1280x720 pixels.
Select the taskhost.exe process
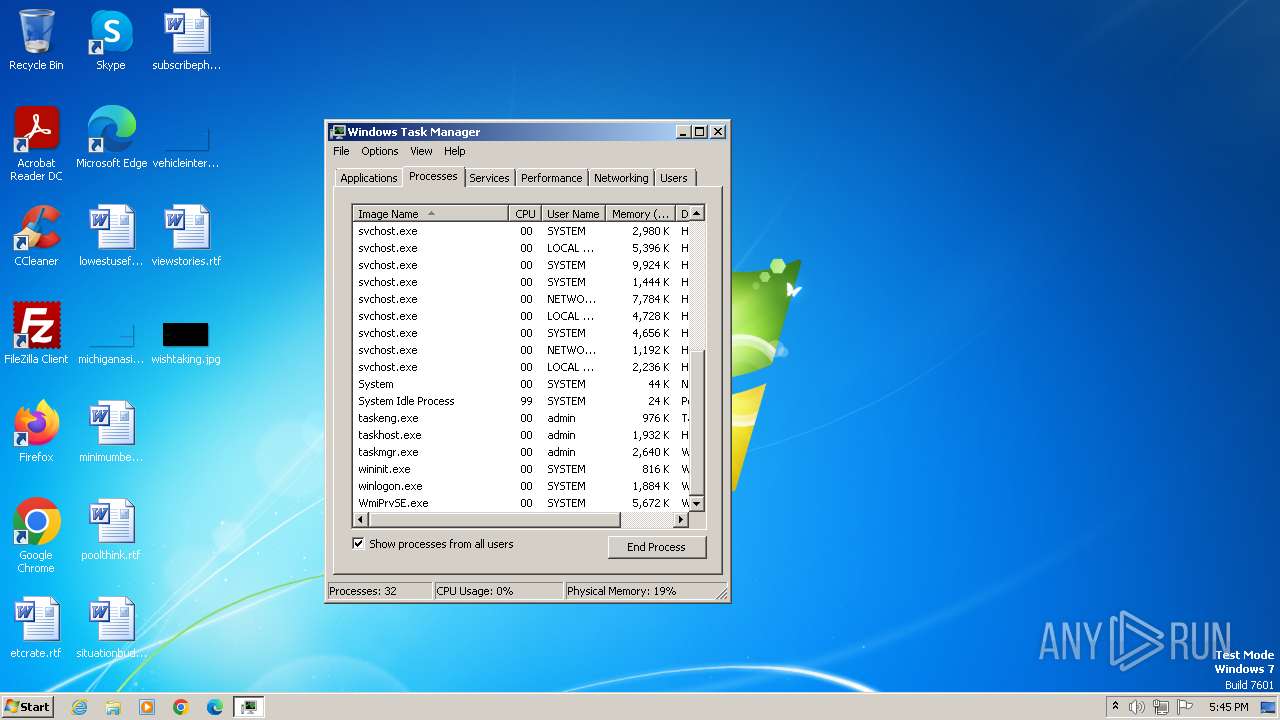click(x=521, y=435)
